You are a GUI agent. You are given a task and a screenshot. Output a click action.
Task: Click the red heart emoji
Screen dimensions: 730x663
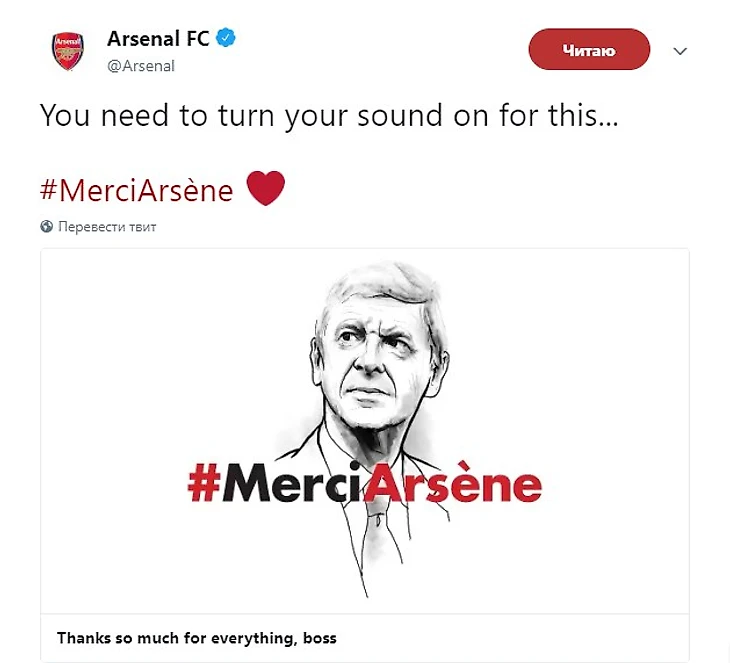(265, 188)
